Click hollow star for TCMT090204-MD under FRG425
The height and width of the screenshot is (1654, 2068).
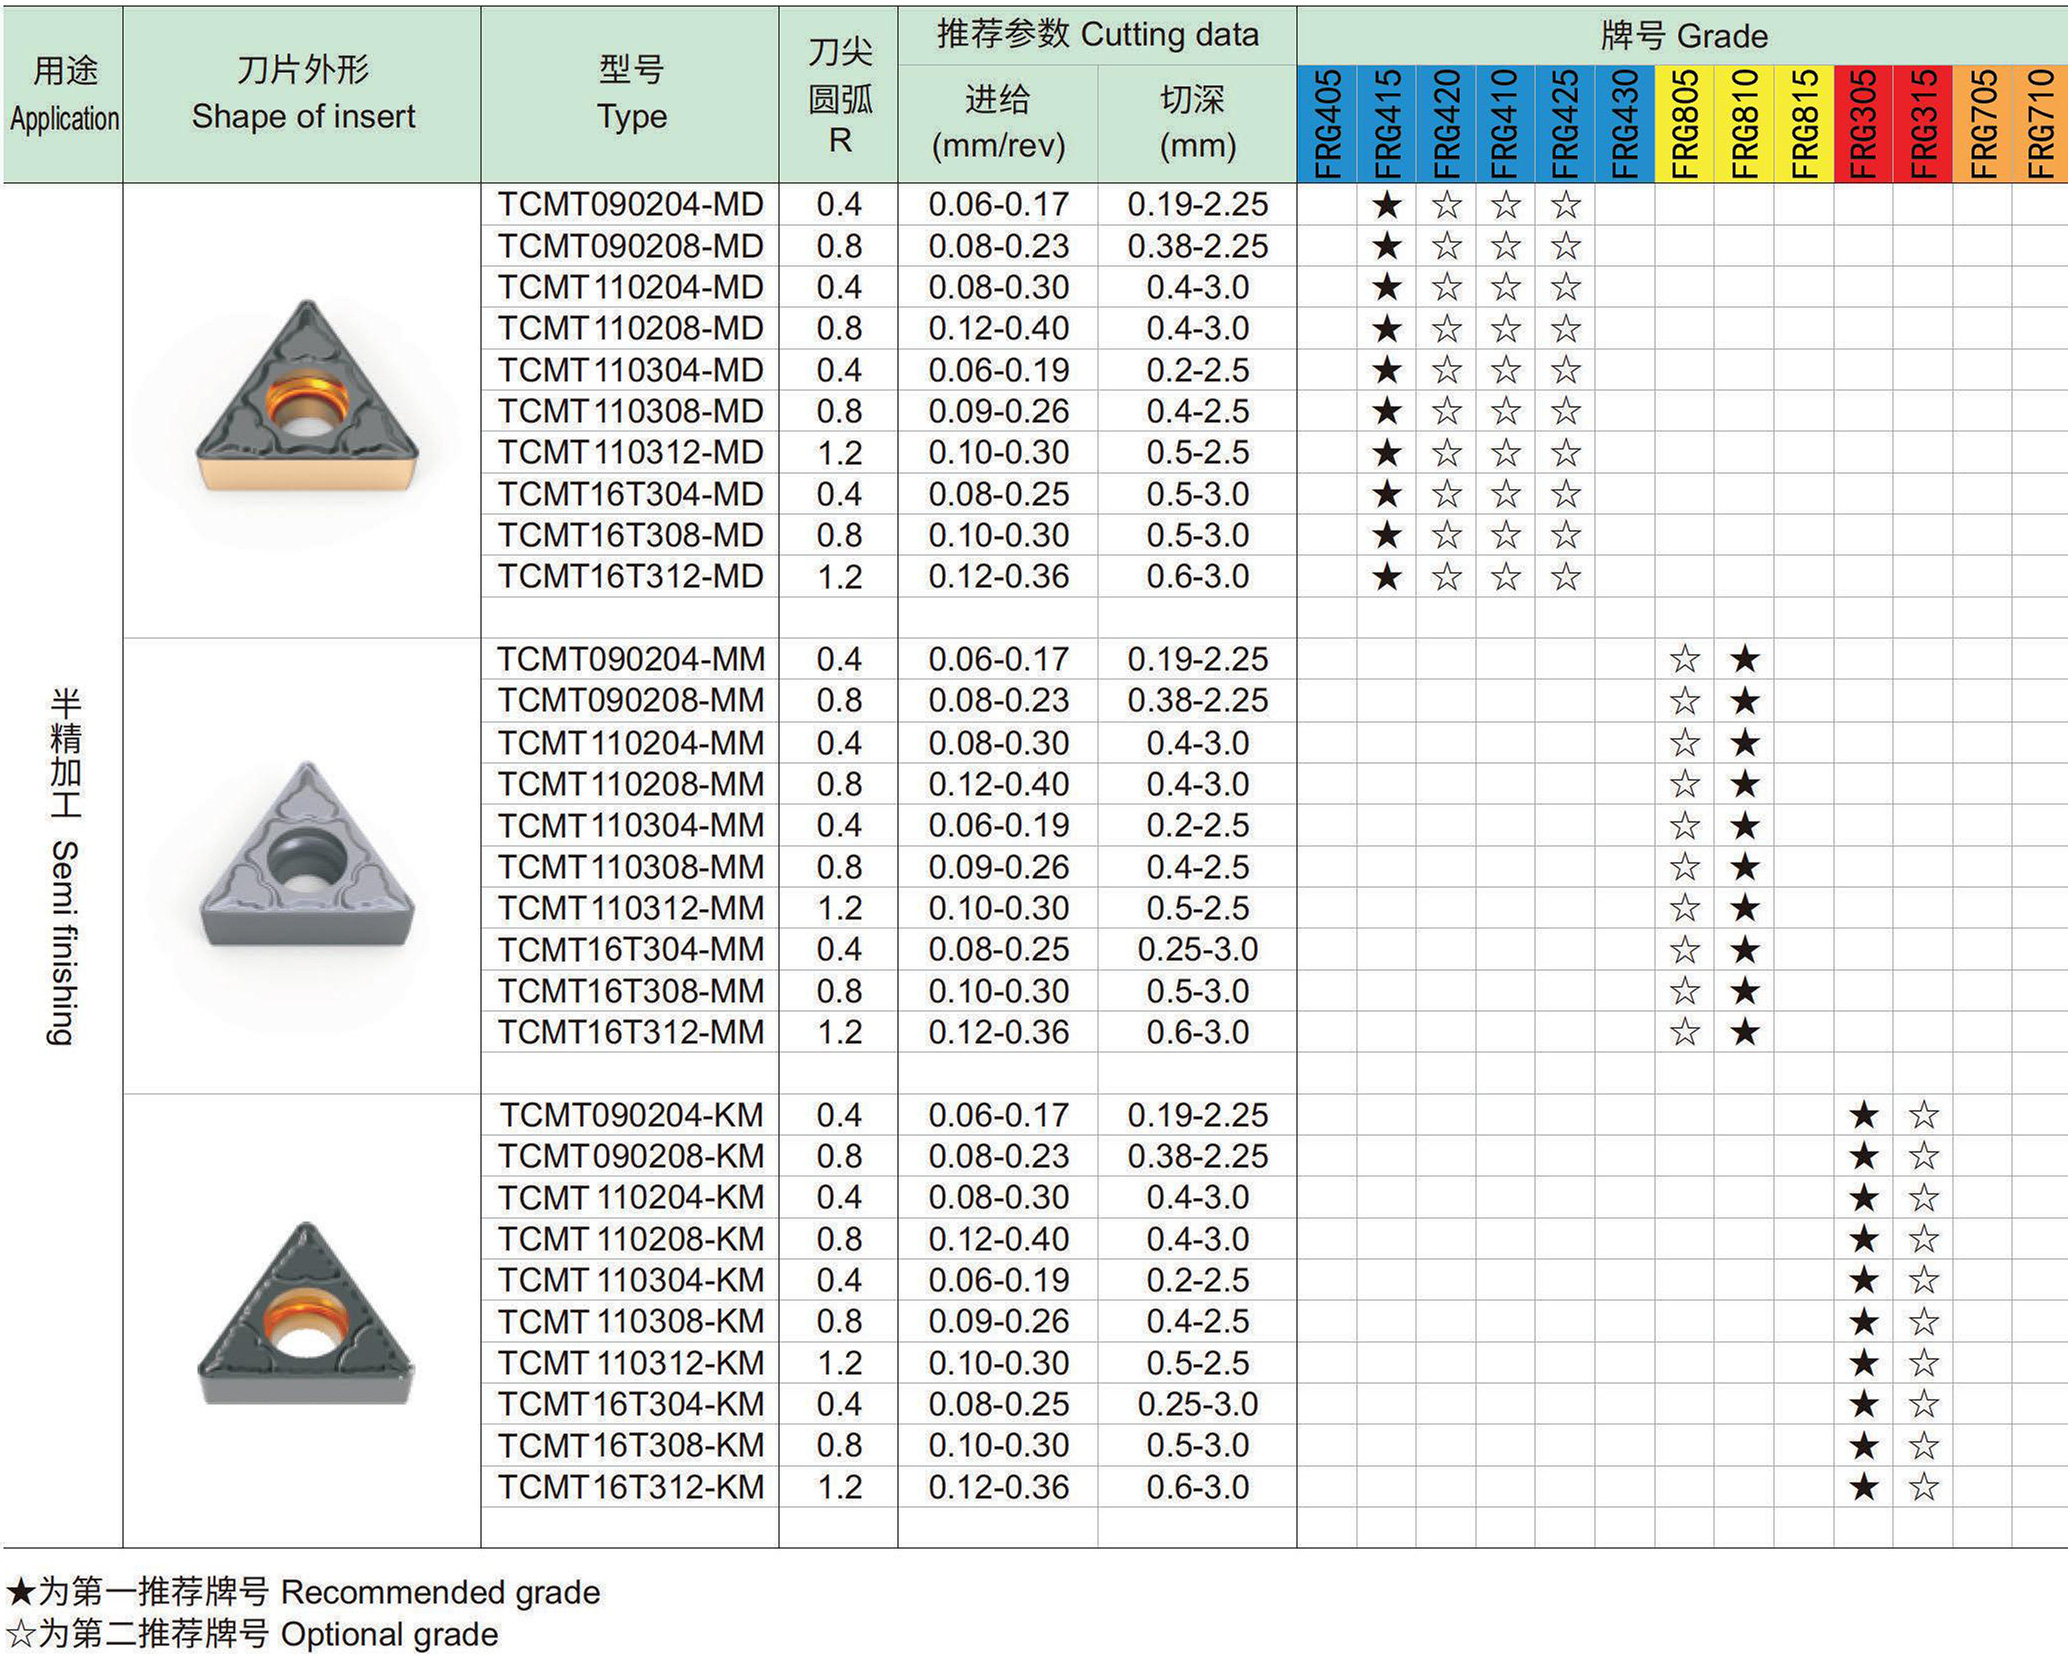pos(1565,205)
